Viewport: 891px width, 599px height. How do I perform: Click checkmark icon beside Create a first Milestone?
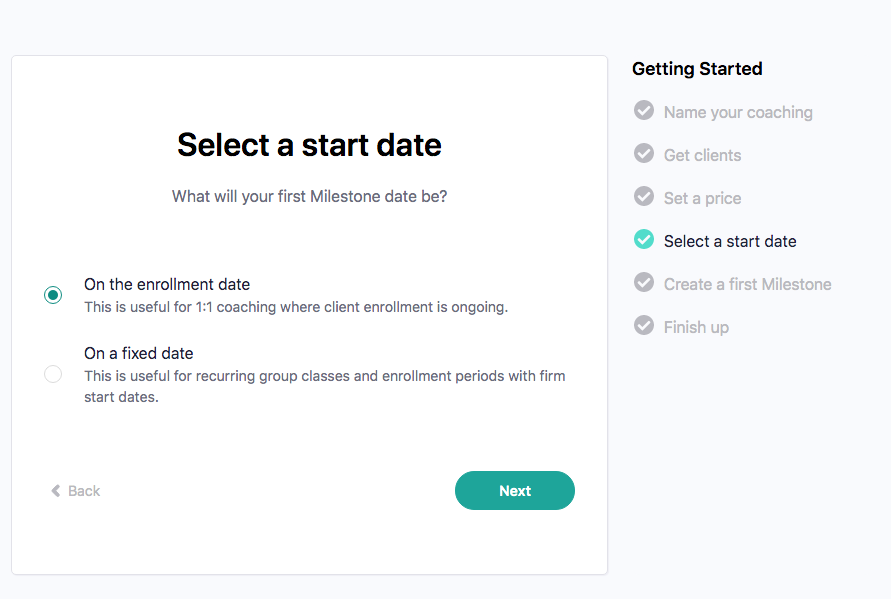pyautogui.click(x=644, y=283)
